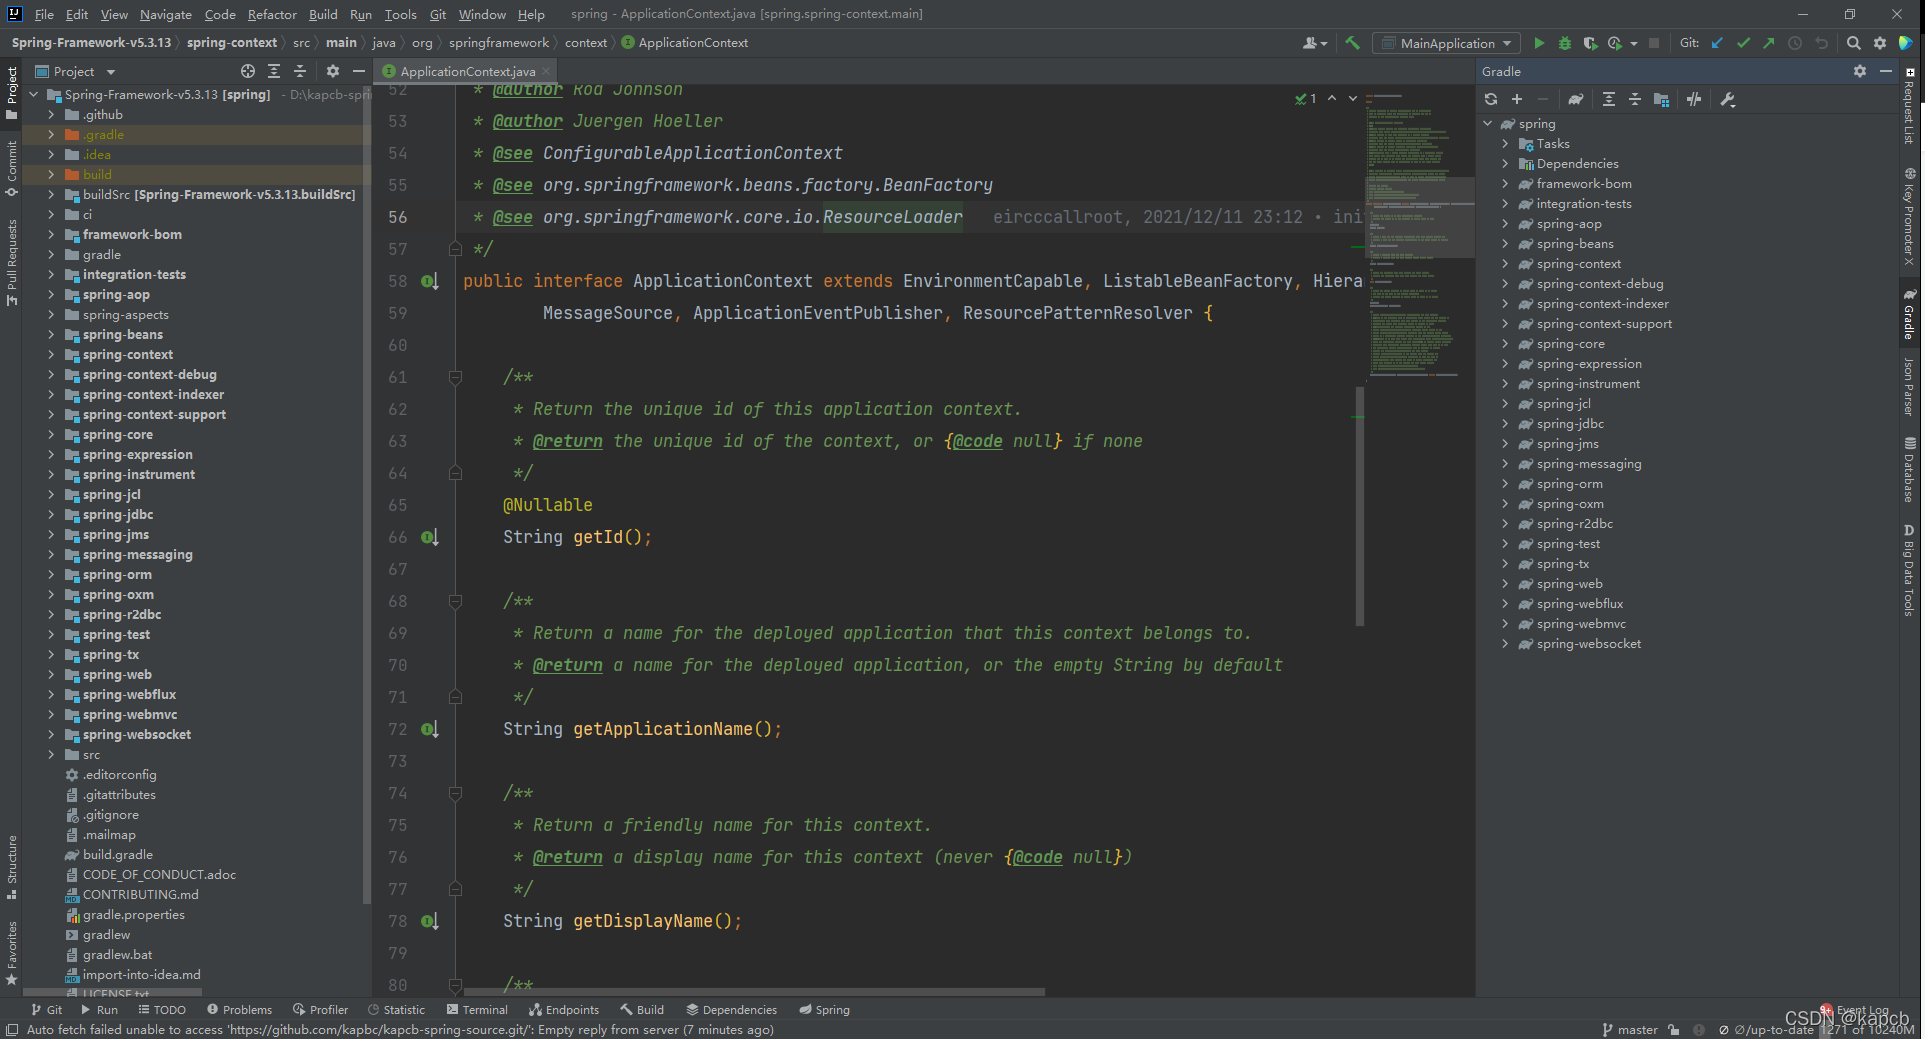This screenshot has width=1925, height=1039.
Task: Click the editor horizontal scrollbar
Action: click(x=752, y=992)
